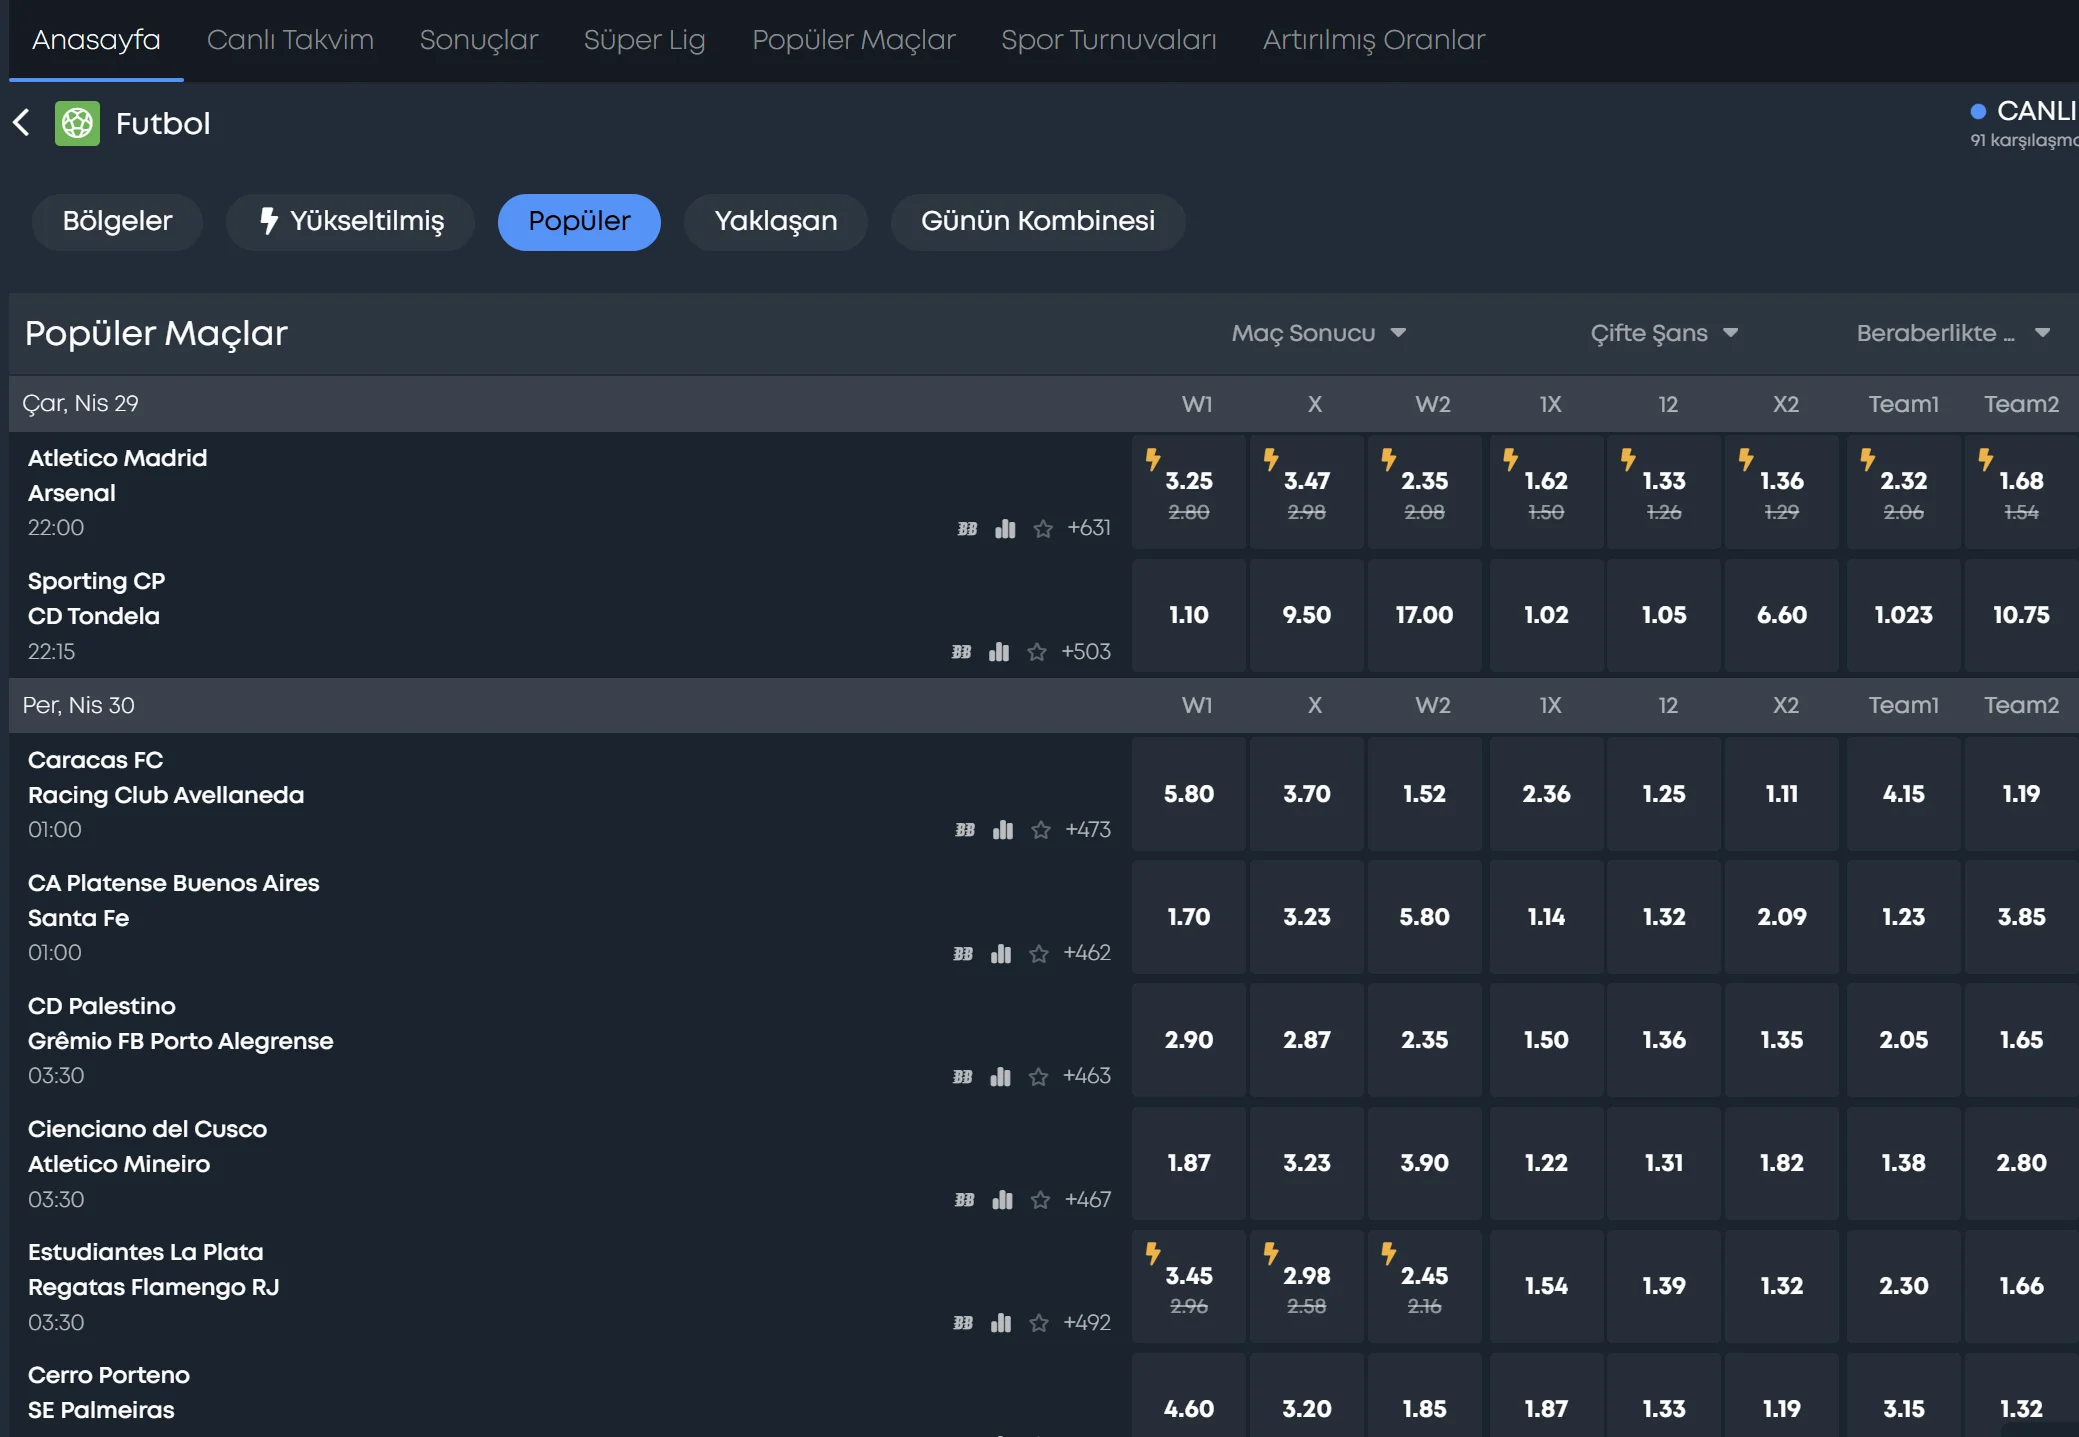Expand +631 more markets for Atletico Madrid match

pos(1089,528)
